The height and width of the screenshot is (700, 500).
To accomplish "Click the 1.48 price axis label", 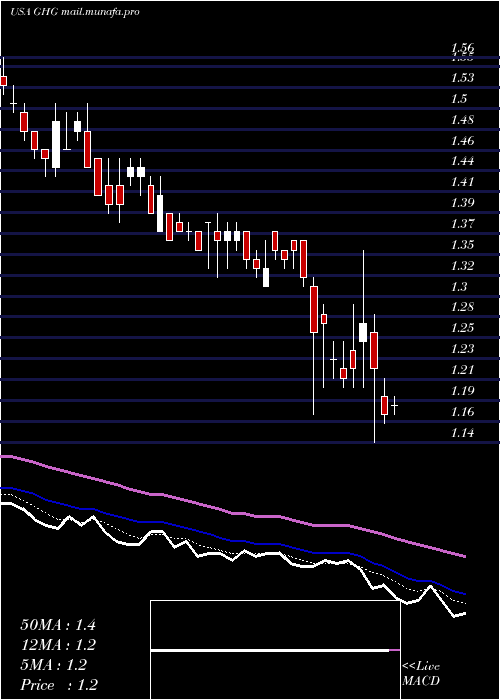I will 462,120.
